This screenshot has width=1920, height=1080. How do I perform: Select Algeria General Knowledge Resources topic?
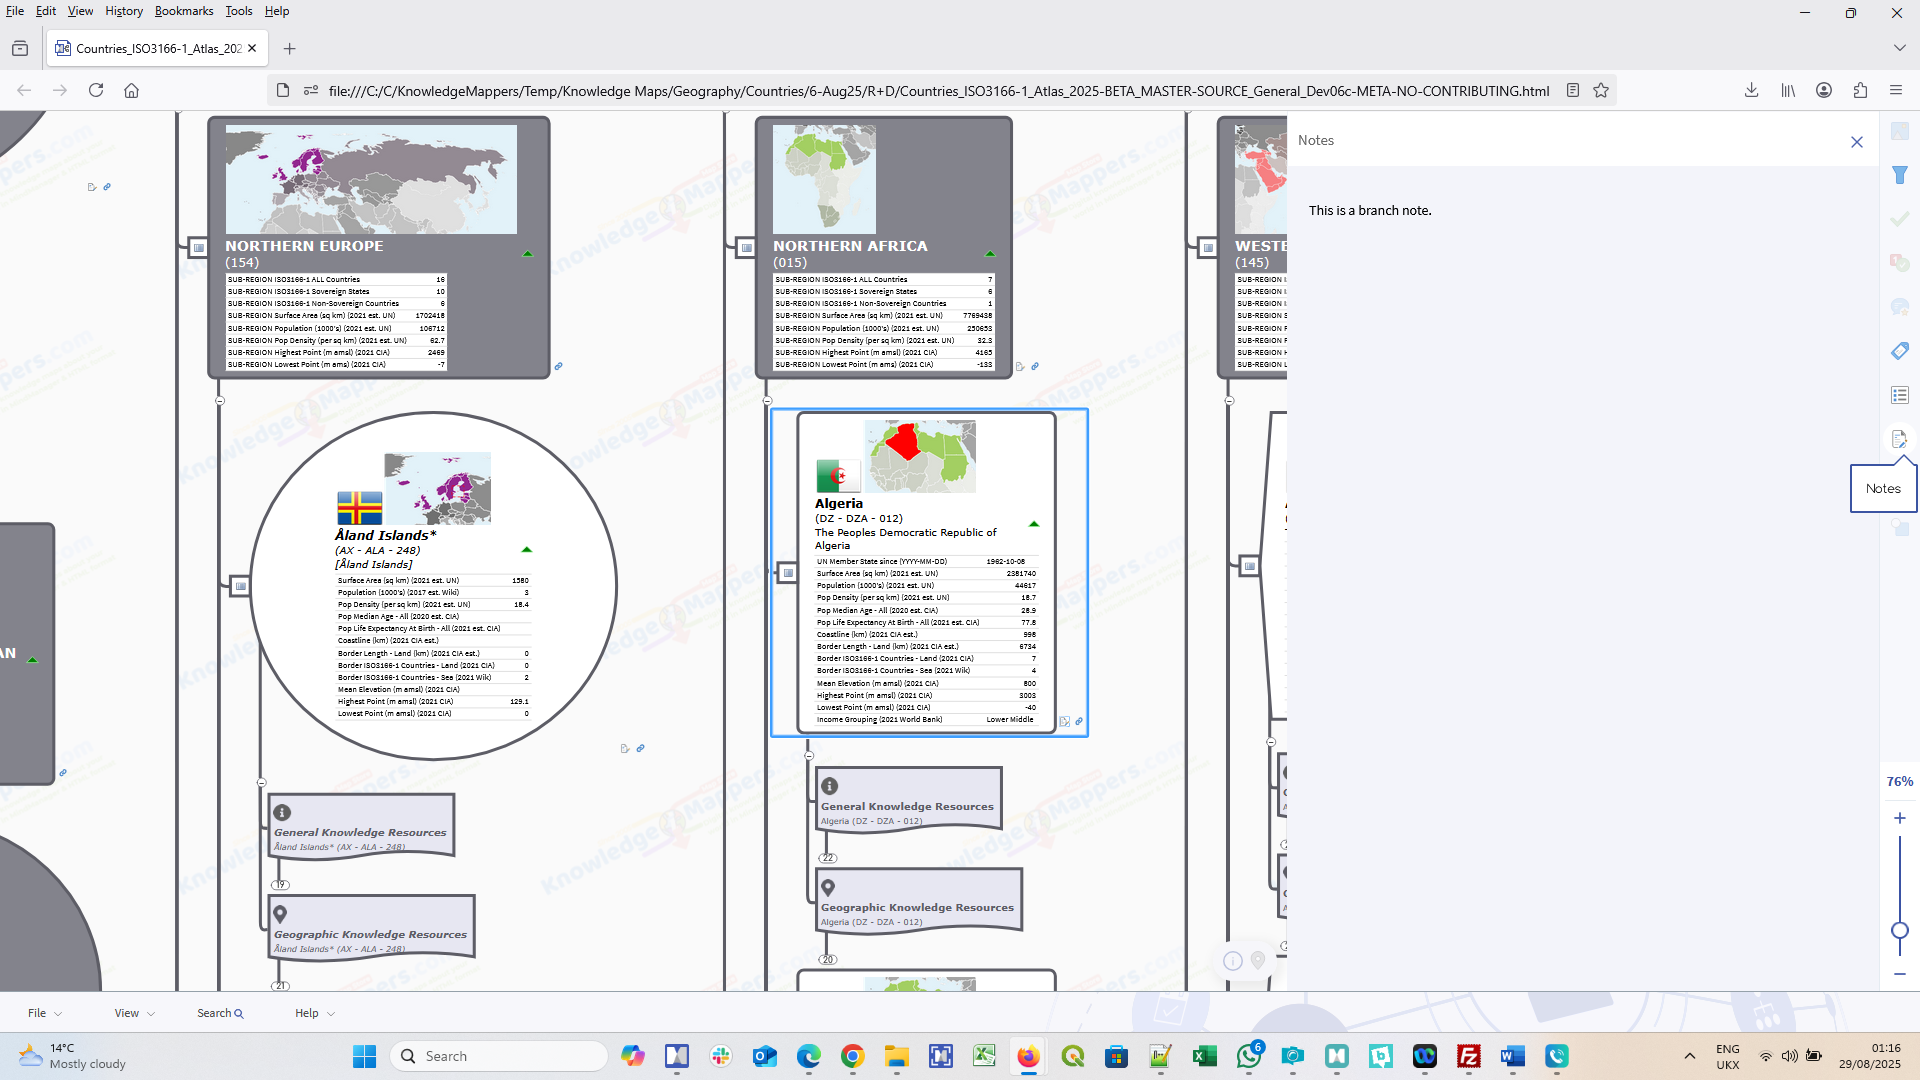click(x=908, y=799)
